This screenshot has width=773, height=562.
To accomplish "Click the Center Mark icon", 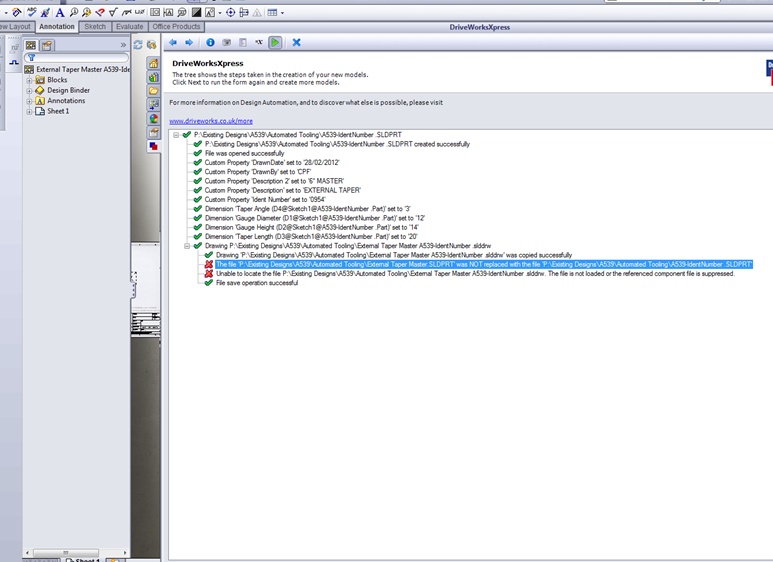I will 230,12.
